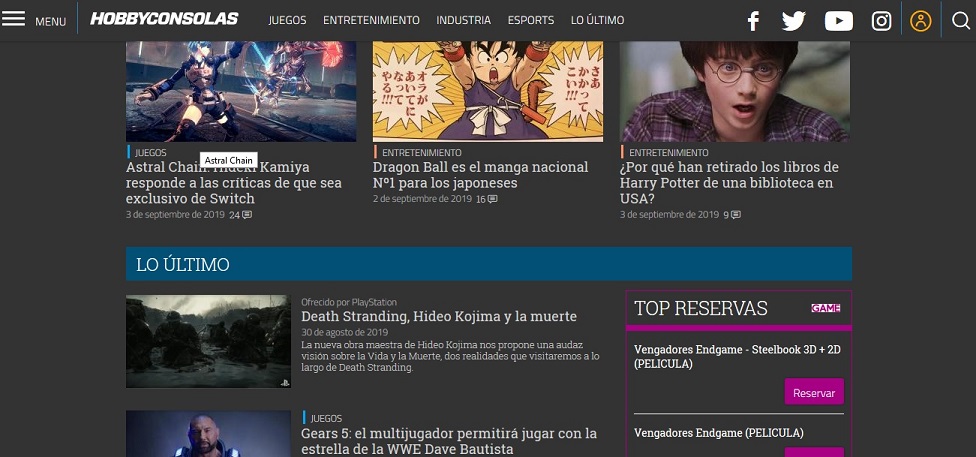Open LO ÚLTIMO in top navigation
The height and width of the screenshot is (457, 976).
point(598,21)
